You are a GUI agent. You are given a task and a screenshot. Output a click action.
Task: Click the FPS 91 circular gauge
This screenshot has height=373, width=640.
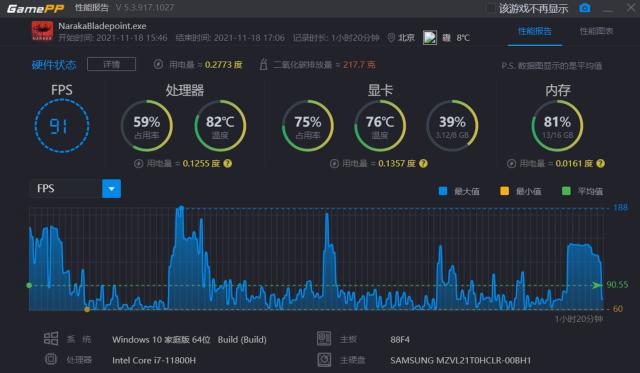pos(62,126)
